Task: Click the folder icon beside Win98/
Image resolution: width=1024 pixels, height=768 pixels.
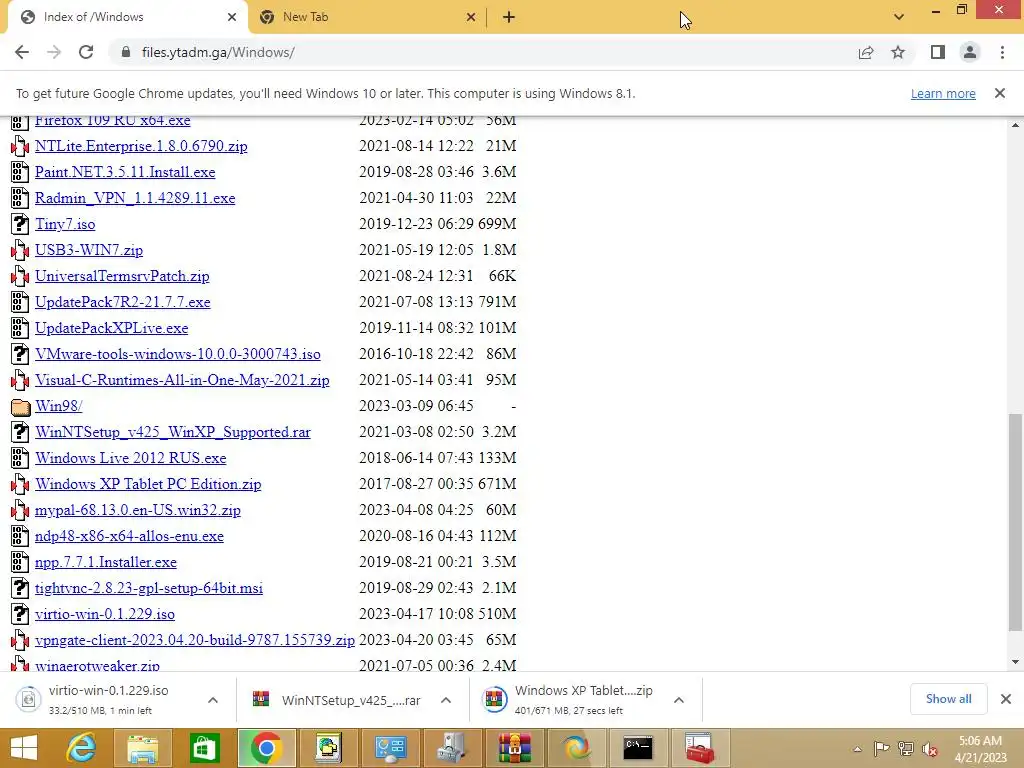Action: (x=20, y=408)
